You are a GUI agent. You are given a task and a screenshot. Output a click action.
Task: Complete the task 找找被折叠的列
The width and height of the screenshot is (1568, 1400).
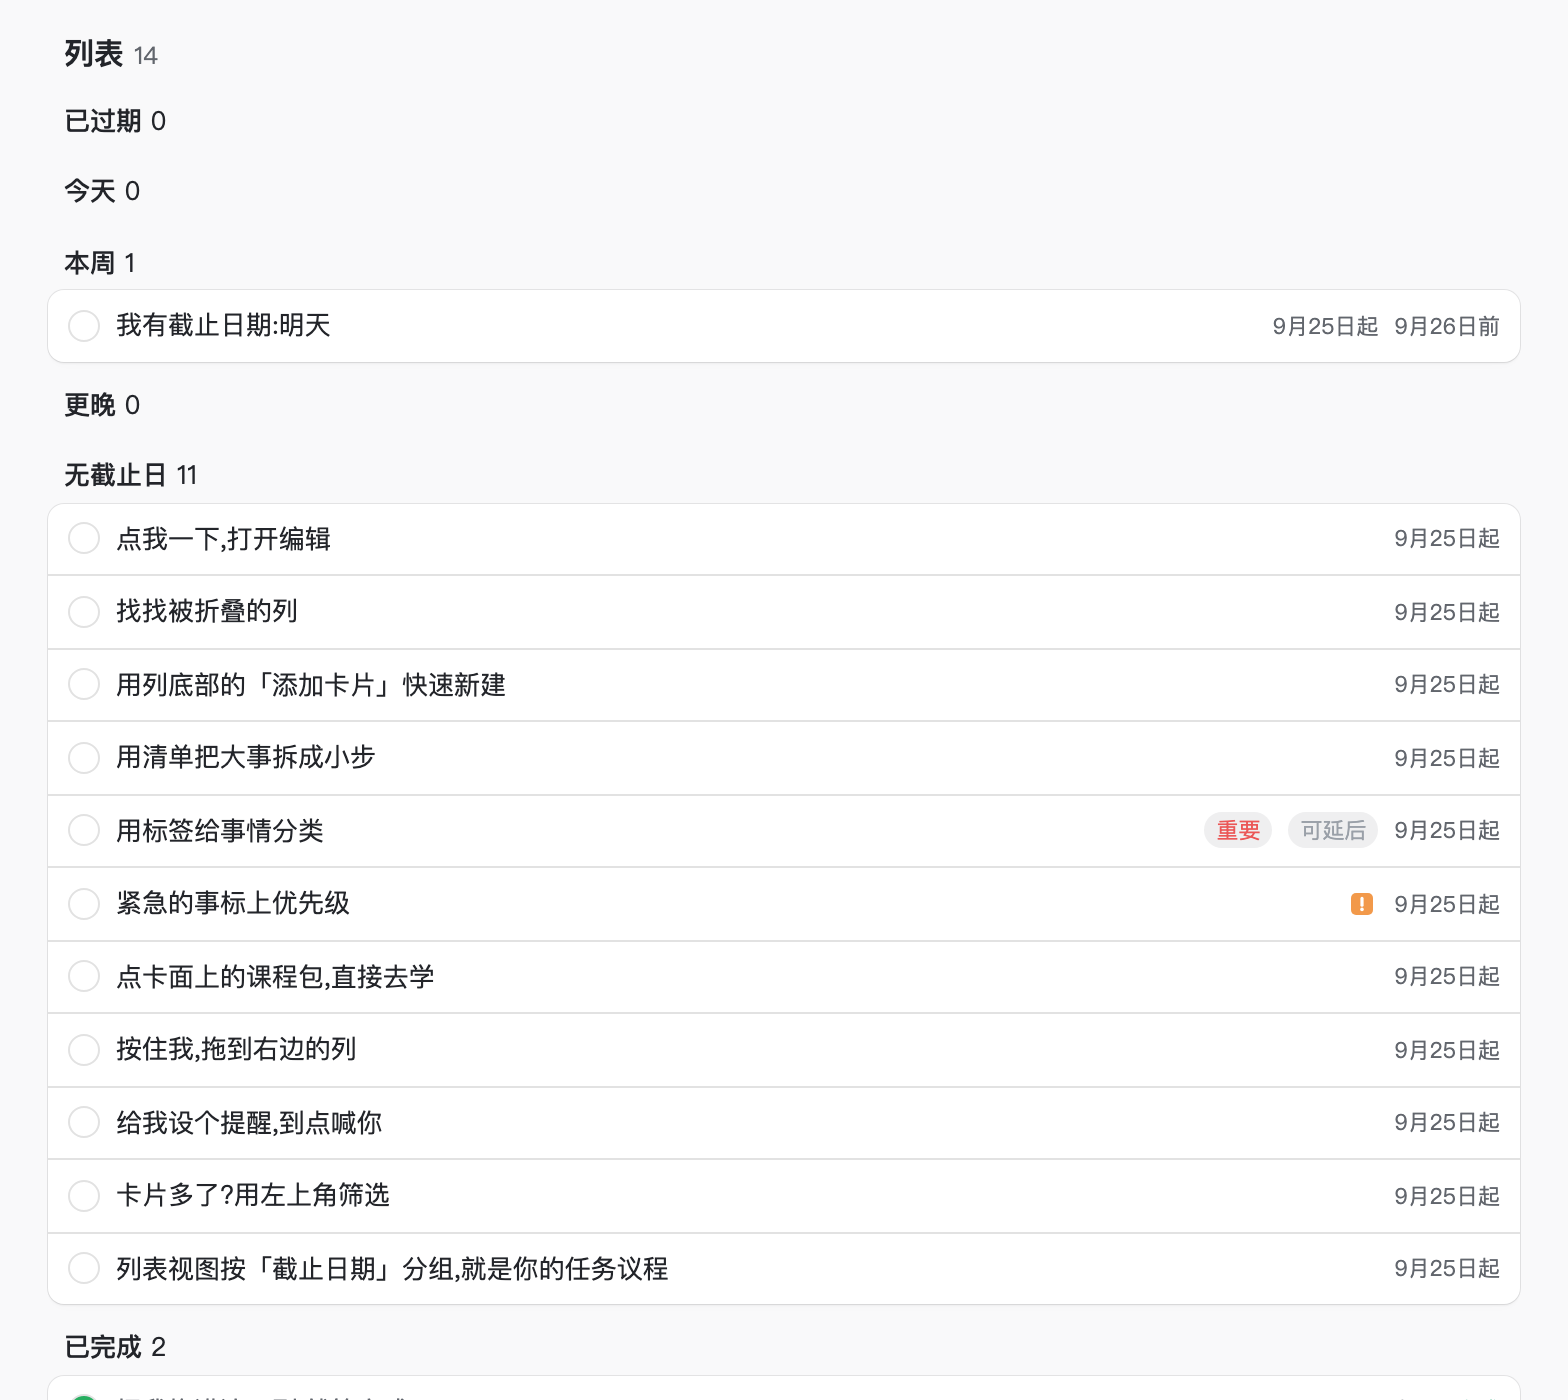84,612
